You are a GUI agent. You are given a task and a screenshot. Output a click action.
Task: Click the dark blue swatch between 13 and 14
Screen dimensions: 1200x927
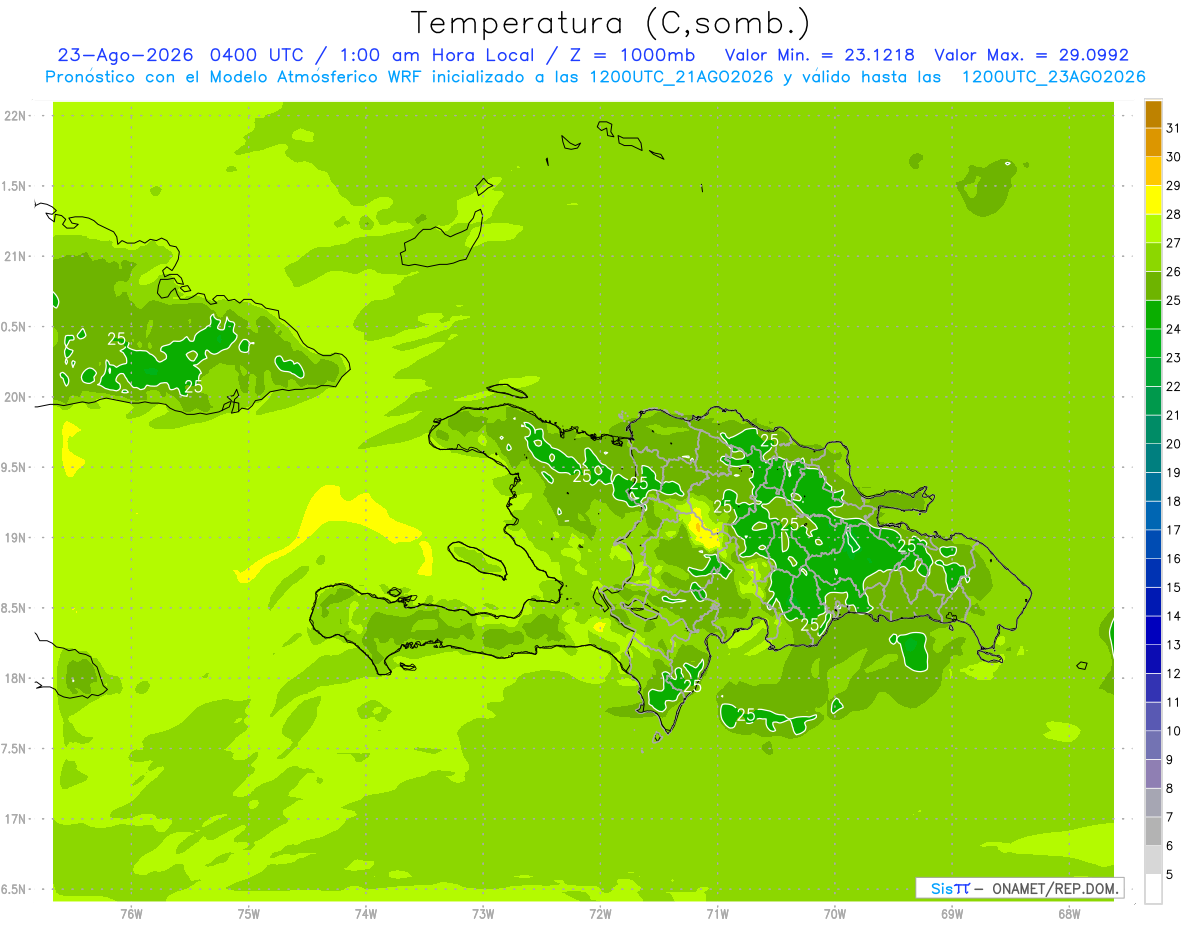[x=1153, y=631]
